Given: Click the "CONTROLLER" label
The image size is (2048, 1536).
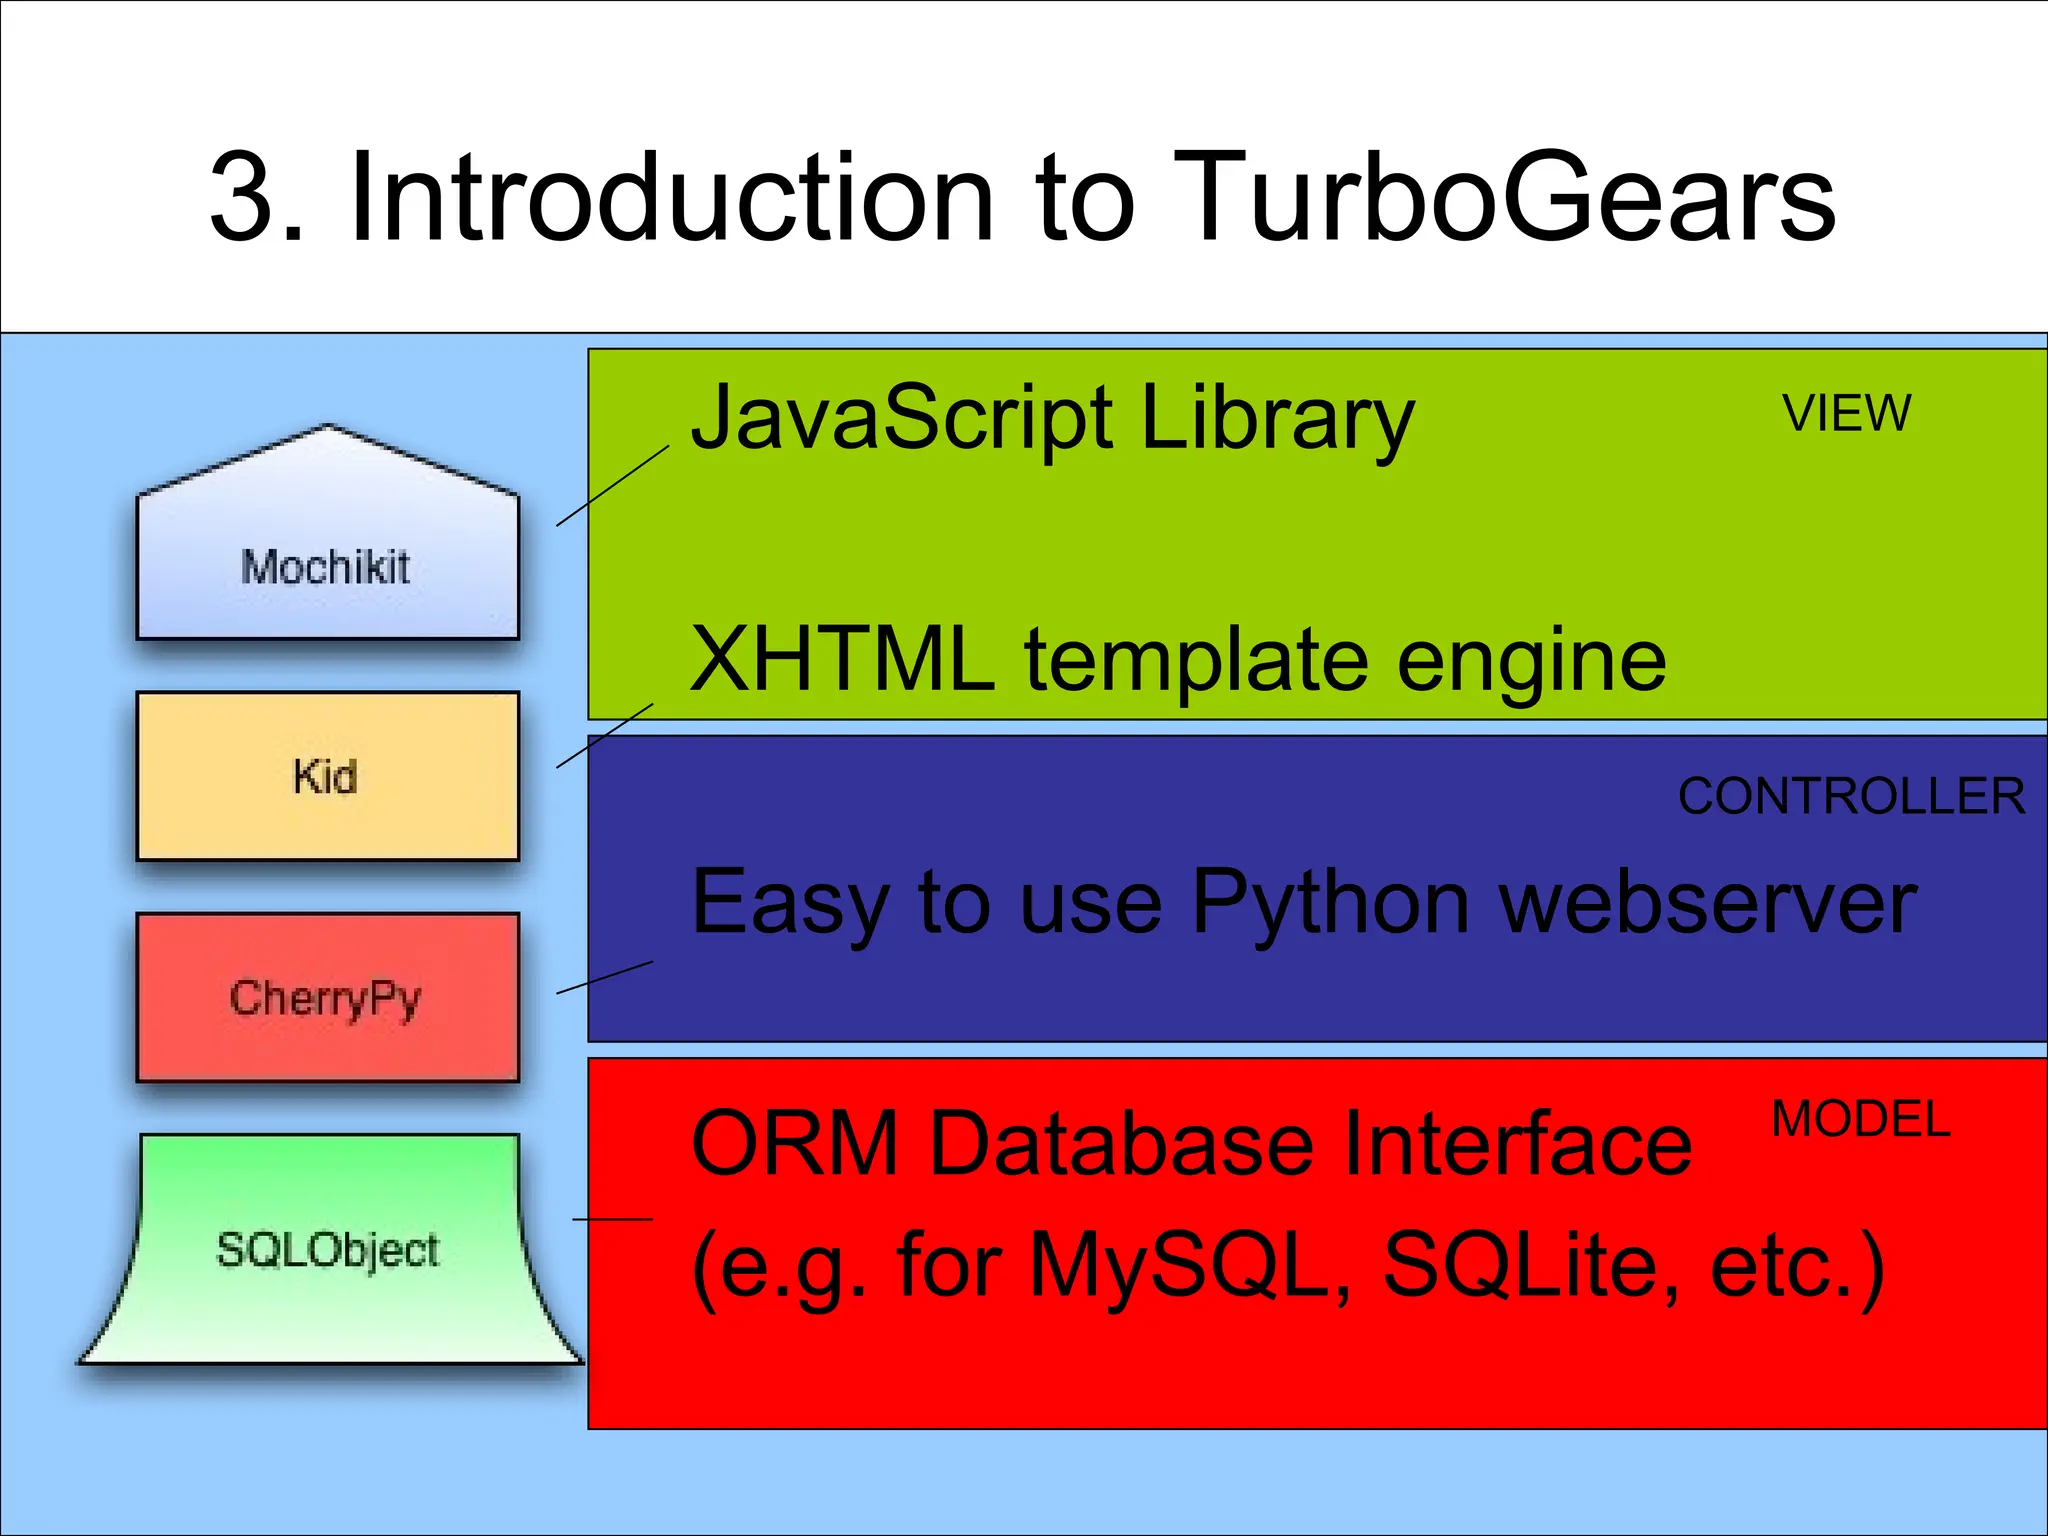Looking at the screenshot, I should point(1852,797).
